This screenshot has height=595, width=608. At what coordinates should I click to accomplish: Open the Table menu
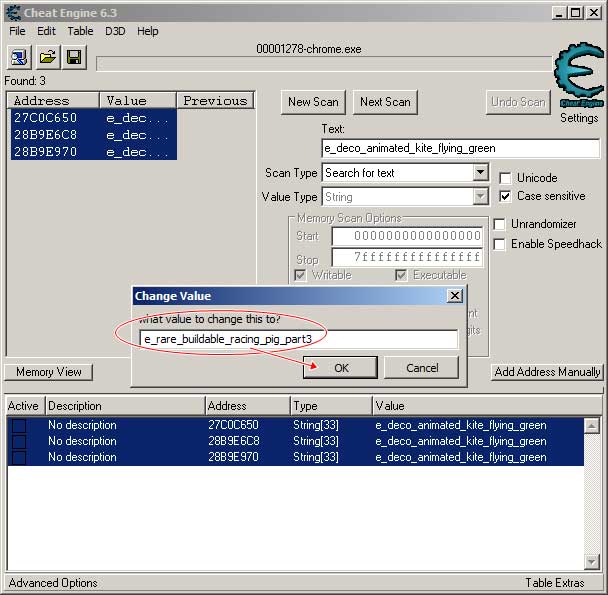(x=80, y=31)
